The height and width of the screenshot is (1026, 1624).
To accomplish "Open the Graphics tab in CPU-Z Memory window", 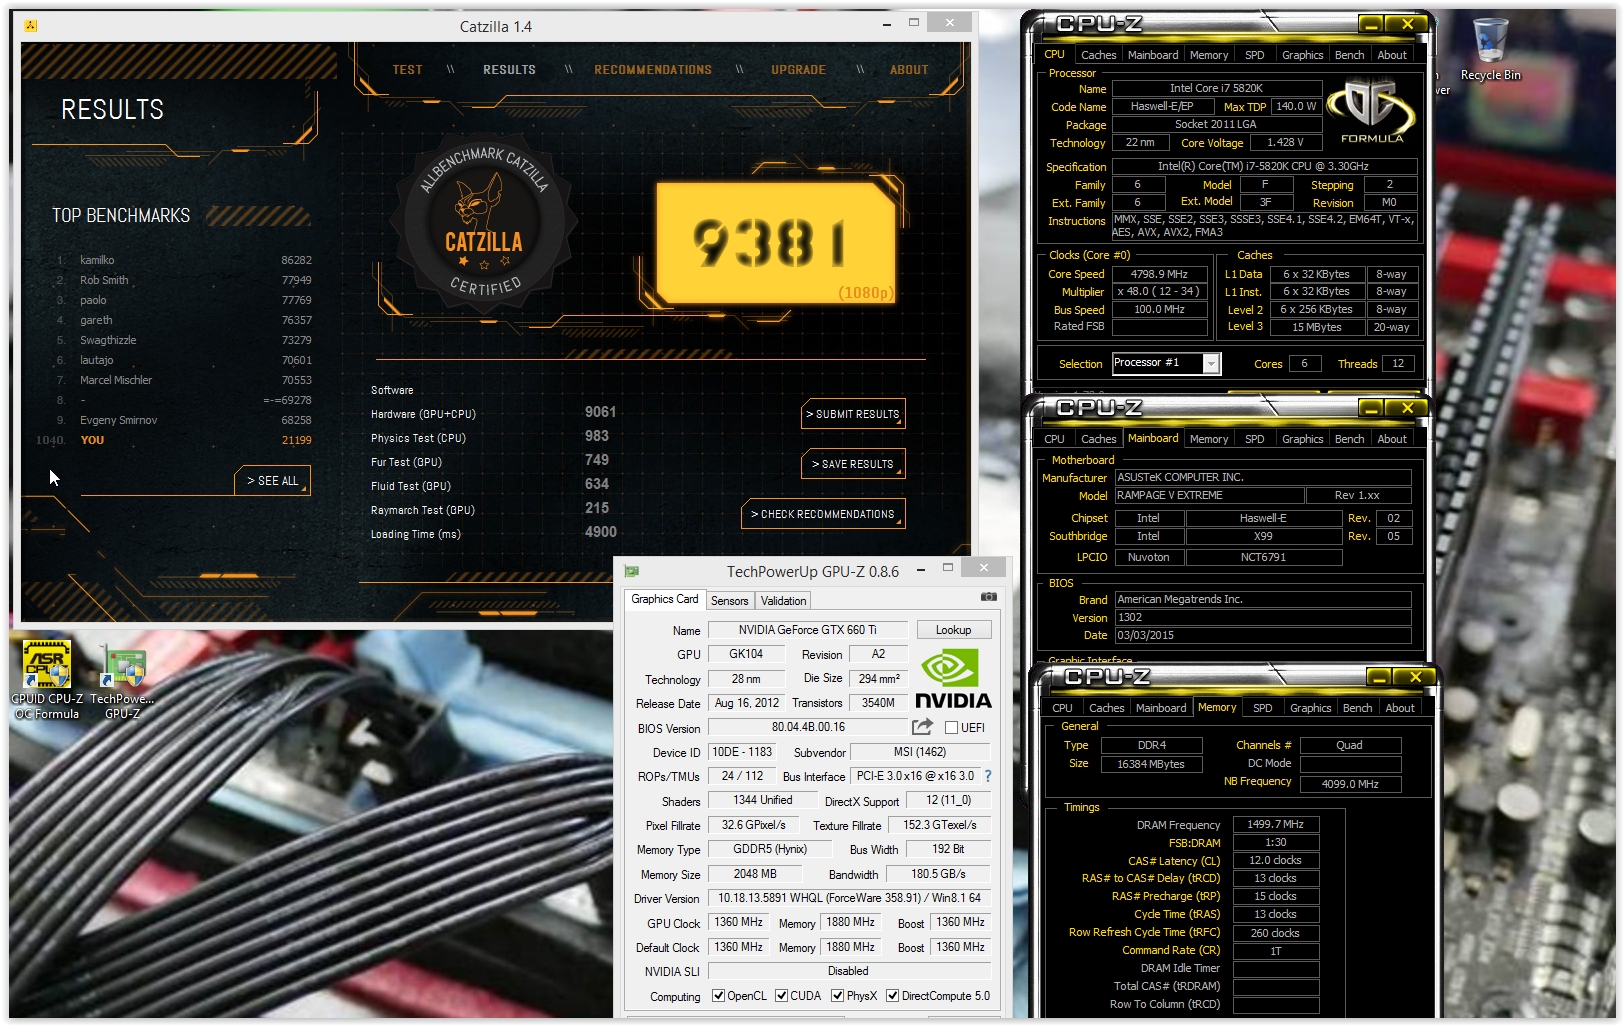I will tap(1310, 708).
